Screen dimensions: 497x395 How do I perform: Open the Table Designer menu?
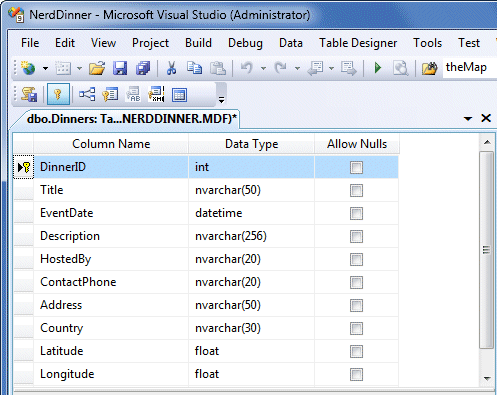[358, 43]
